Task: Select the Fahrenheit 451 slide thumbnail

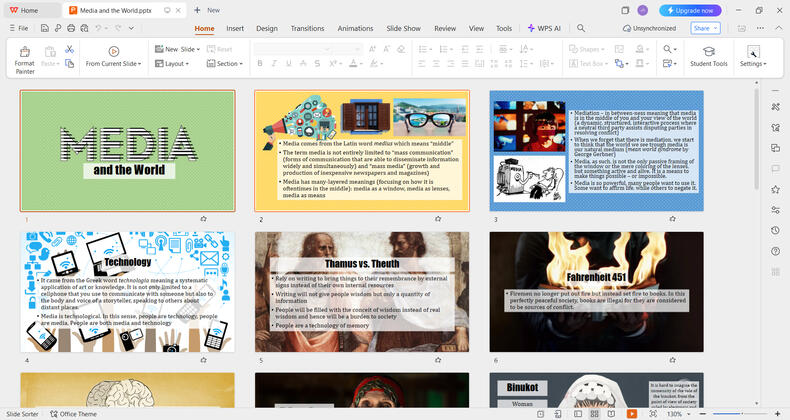Action: click(597, 292)
